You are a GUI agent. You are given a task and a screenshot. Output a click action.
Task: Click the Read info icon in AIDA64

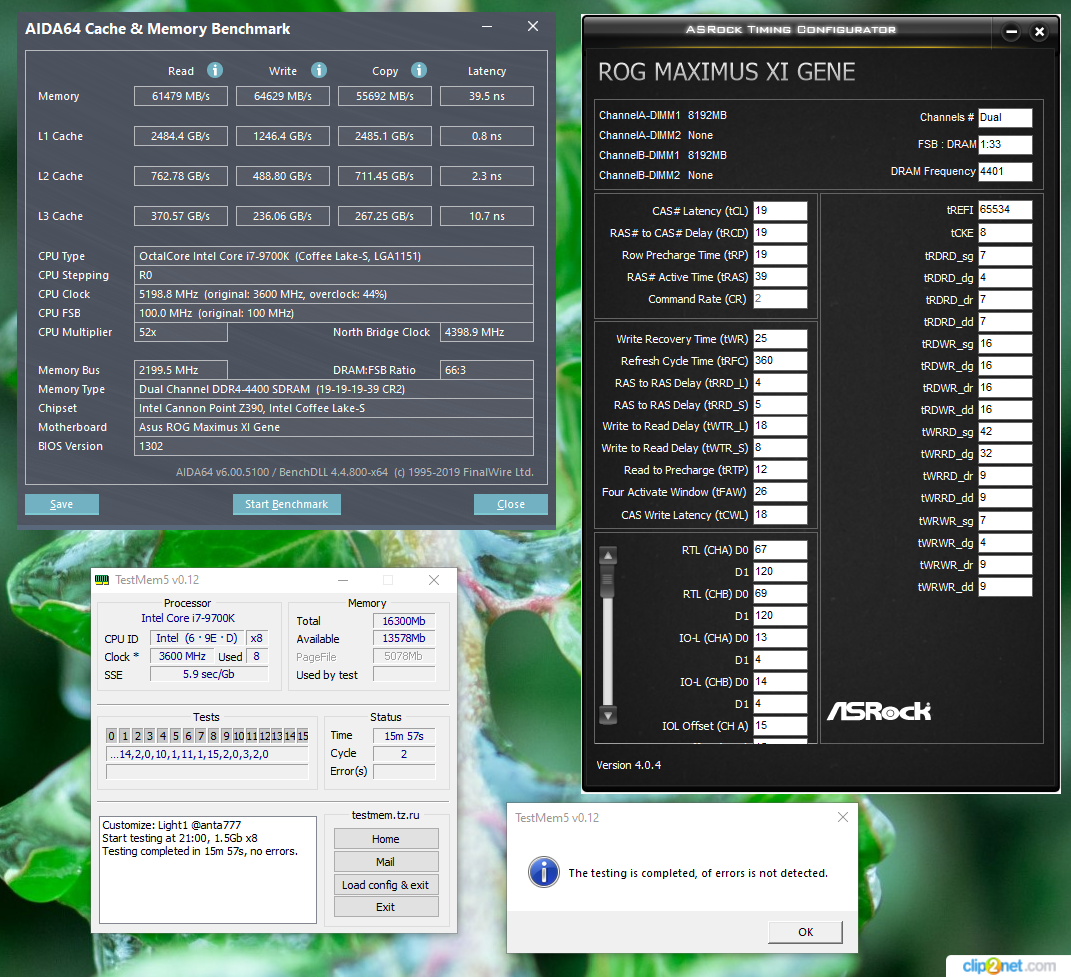214,70
